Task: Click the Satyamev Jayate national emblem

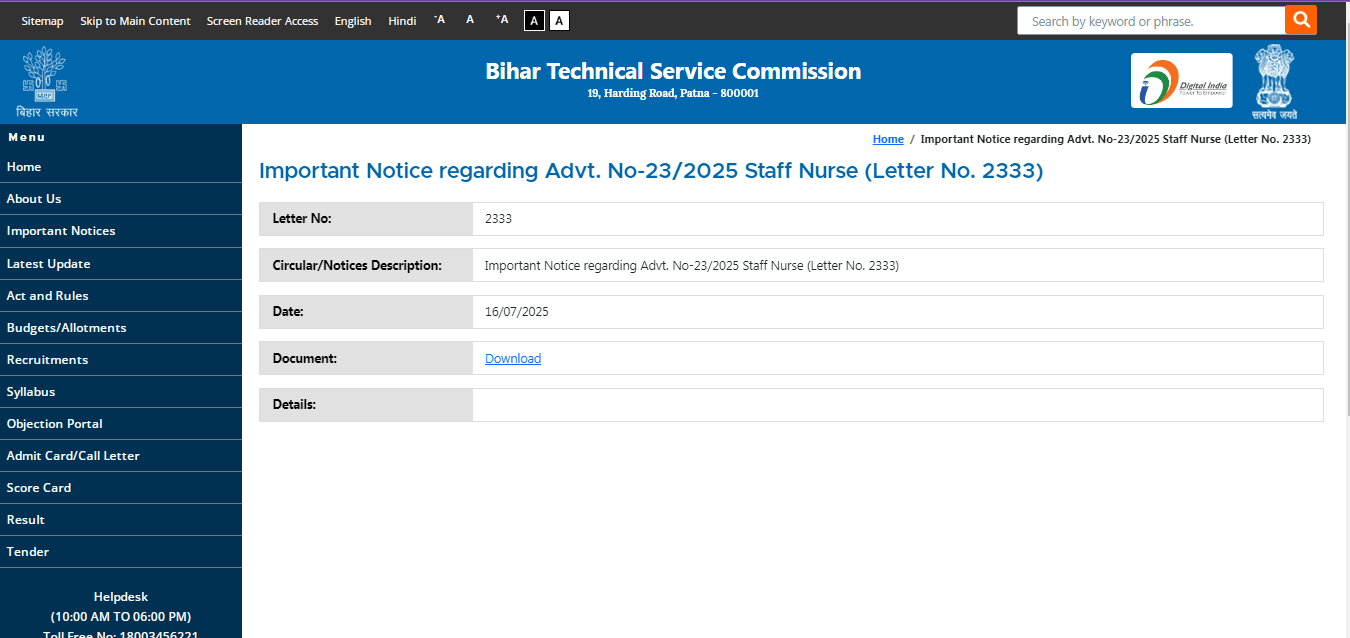Action: [1274, 81]
